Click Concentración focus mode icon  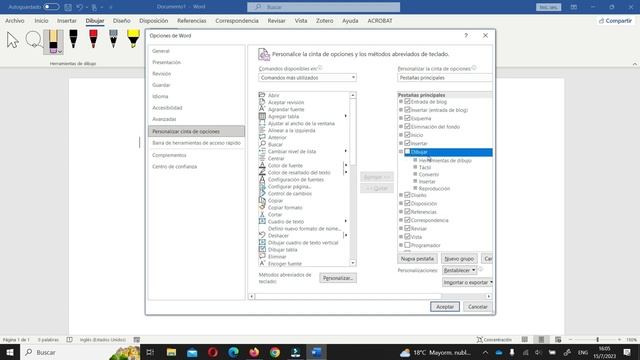tap(494, 340)
